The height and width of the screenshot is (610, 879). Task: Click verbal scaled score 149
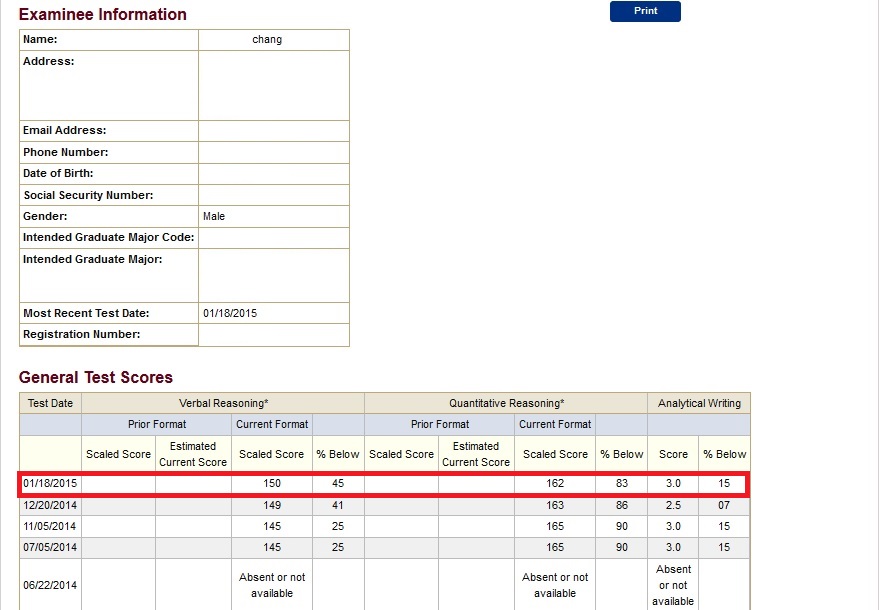tap(272, 505)
